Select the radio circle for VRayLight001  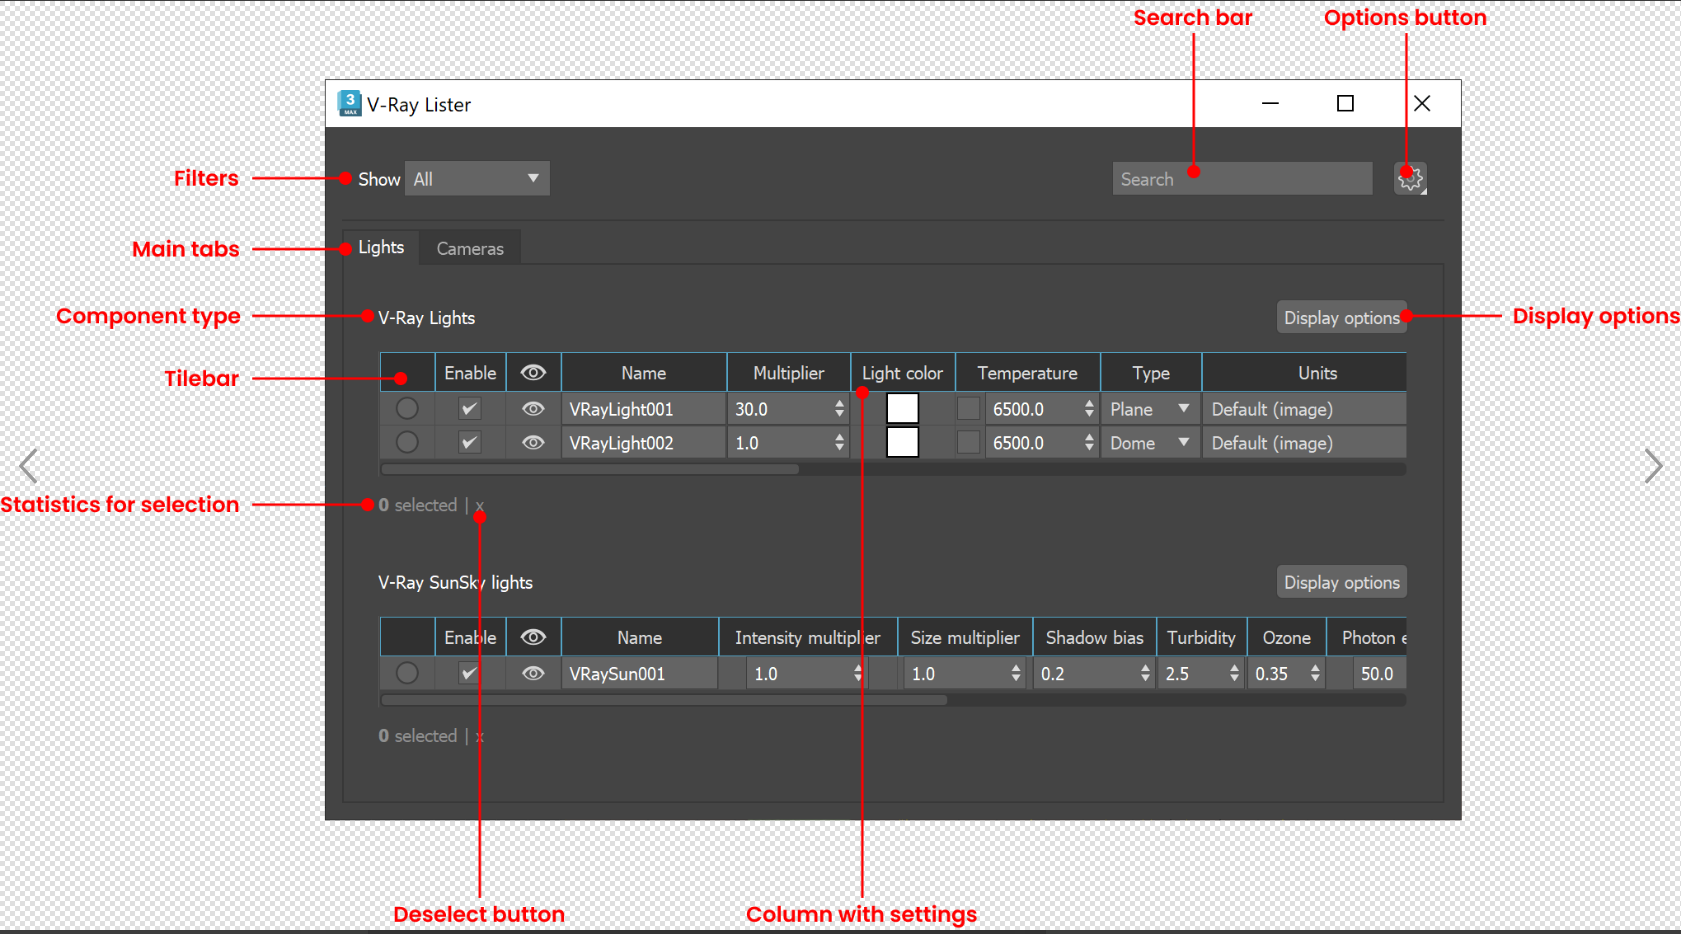click(407, 409)
